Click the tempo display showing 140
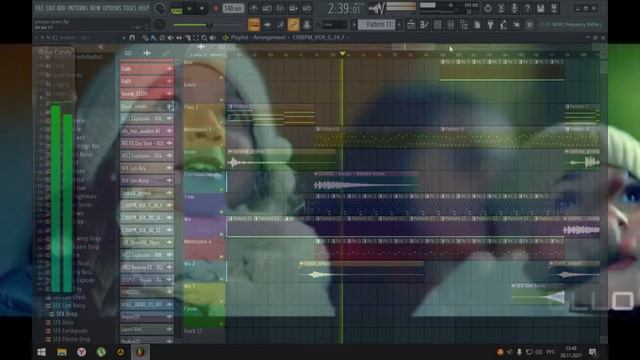640x360 pixels. 233,9
